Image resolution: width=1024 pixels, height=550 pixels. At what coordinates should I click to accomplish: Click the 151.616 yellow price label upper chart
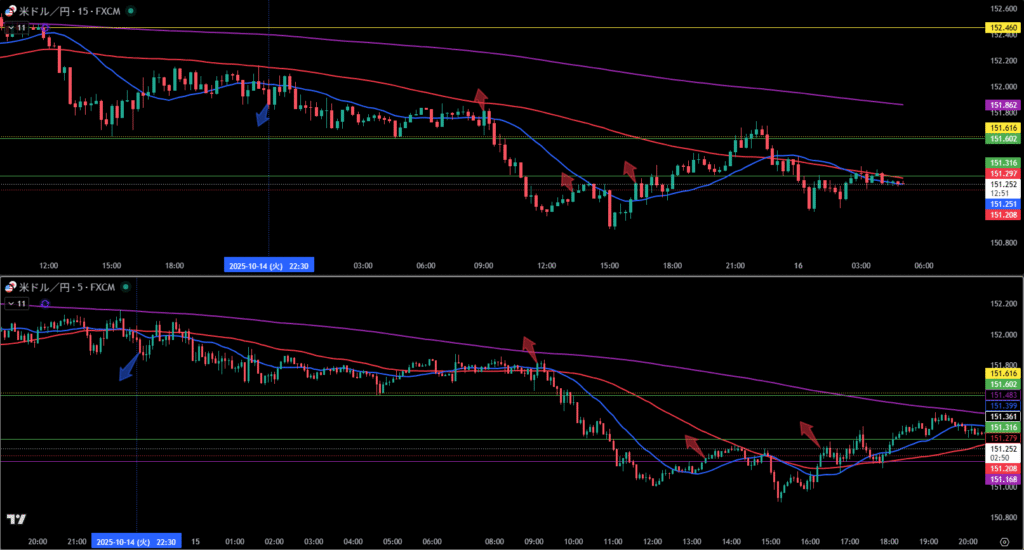(1002, 128)
